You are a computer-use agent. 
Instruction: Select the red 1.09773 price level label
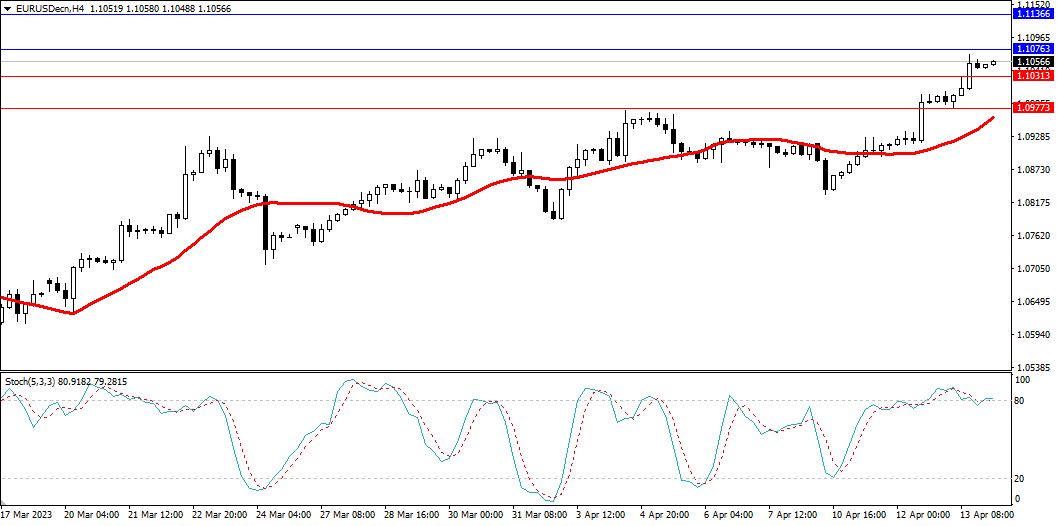[1035, 108]
